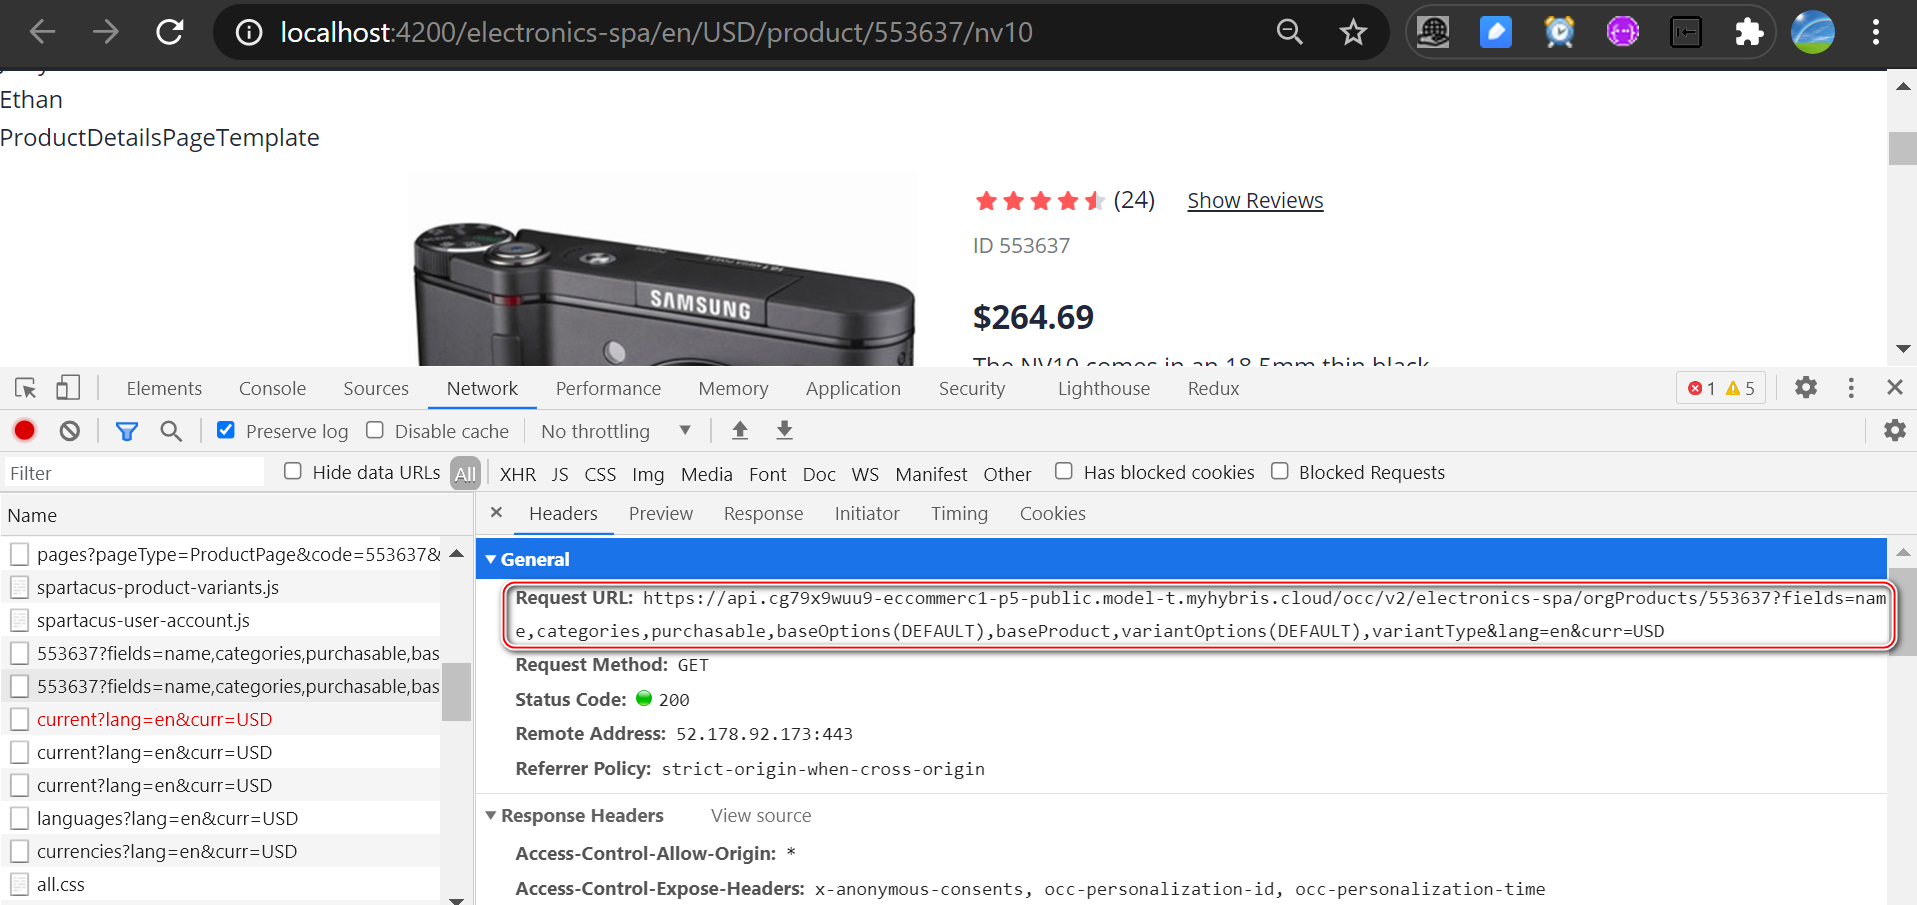Open DevTools settings gear
The width and height of the screenshot is (1917, 905).
pos(1806,387)
